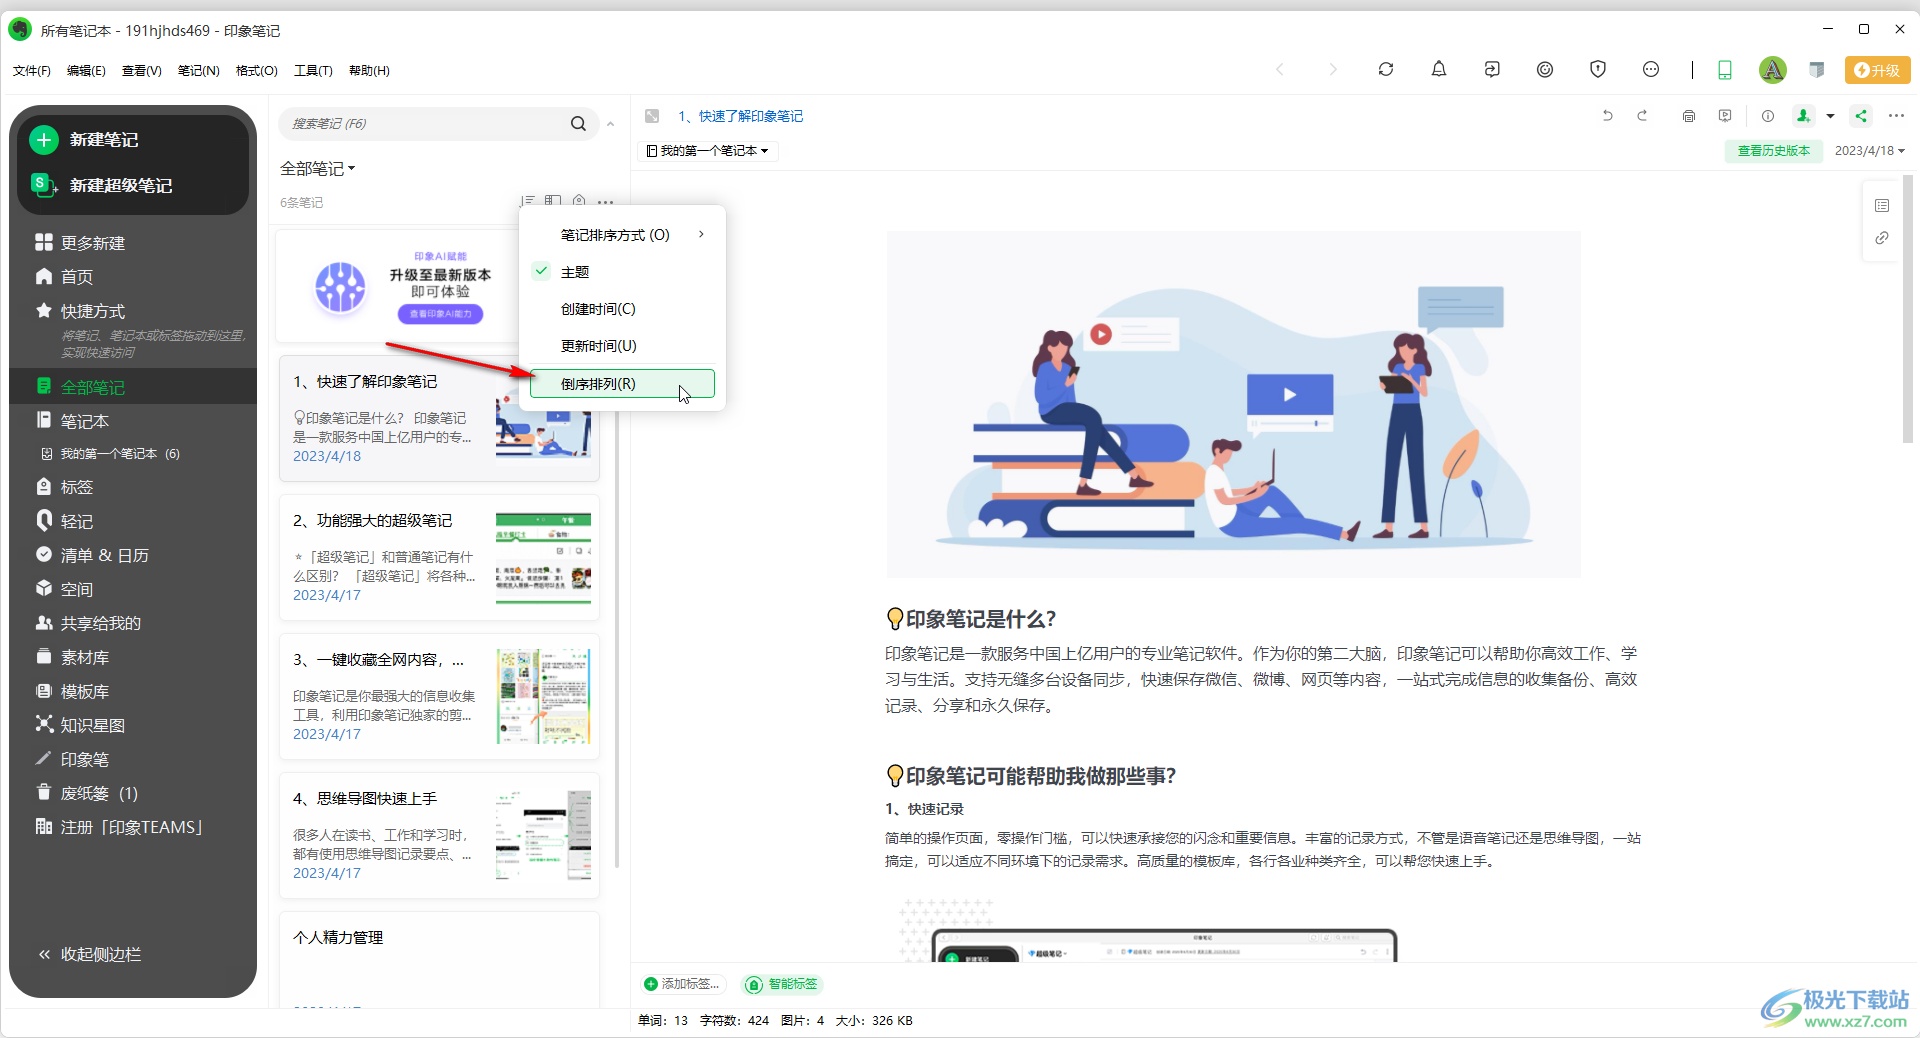
Task: Click the orange 升级 upgrade button
Action: point(1877,70)
